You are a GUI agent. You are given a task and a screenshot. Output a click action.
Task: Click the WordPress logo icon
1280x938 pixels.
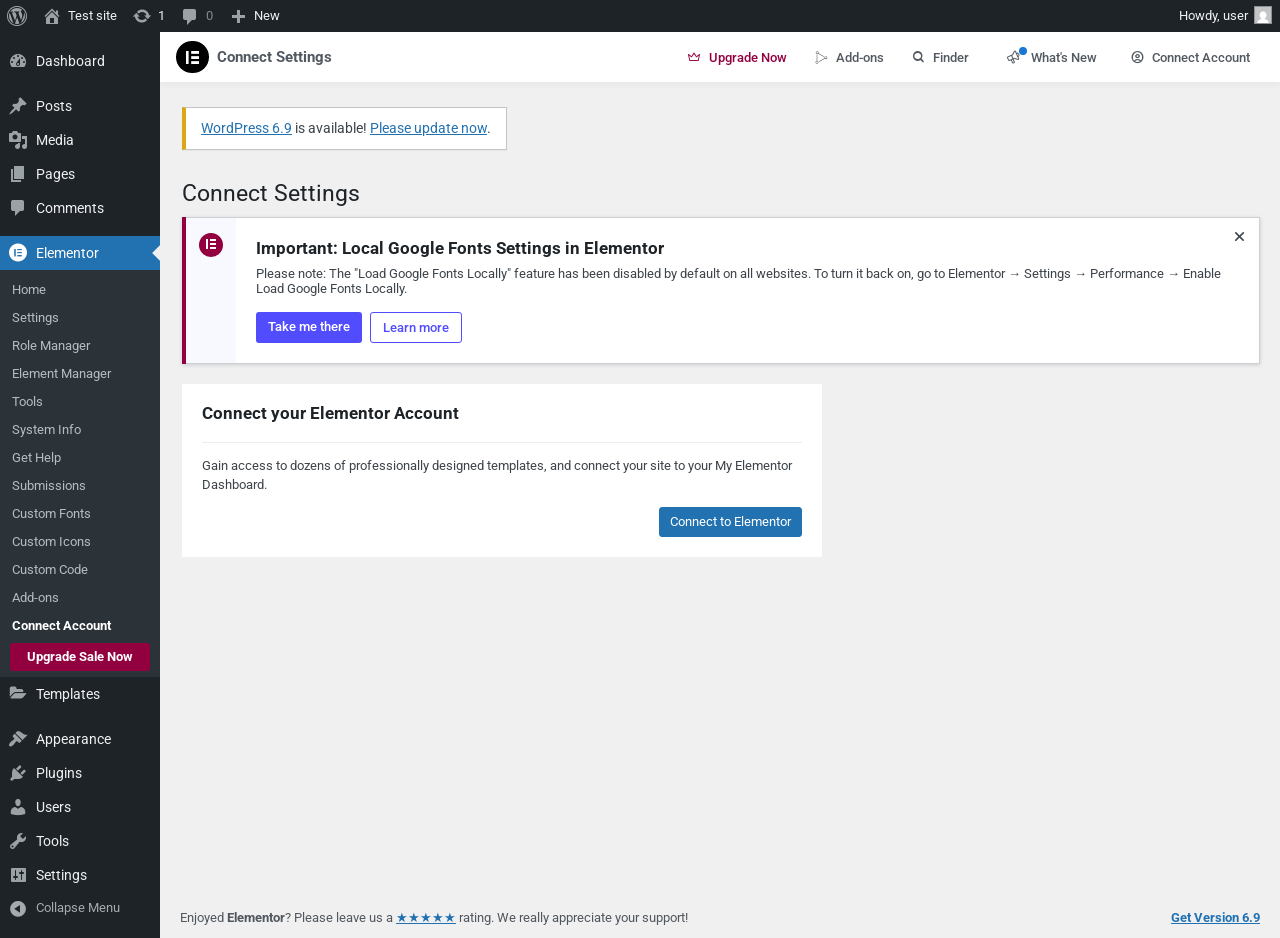pos(17,16)
